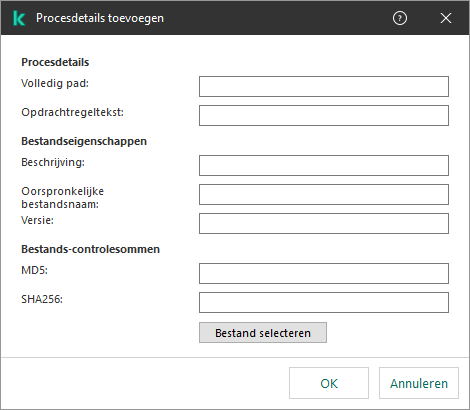Close the Procesdetails toevoegen dialog
Viewport: 470px width, 410px height.
point(446,18)
